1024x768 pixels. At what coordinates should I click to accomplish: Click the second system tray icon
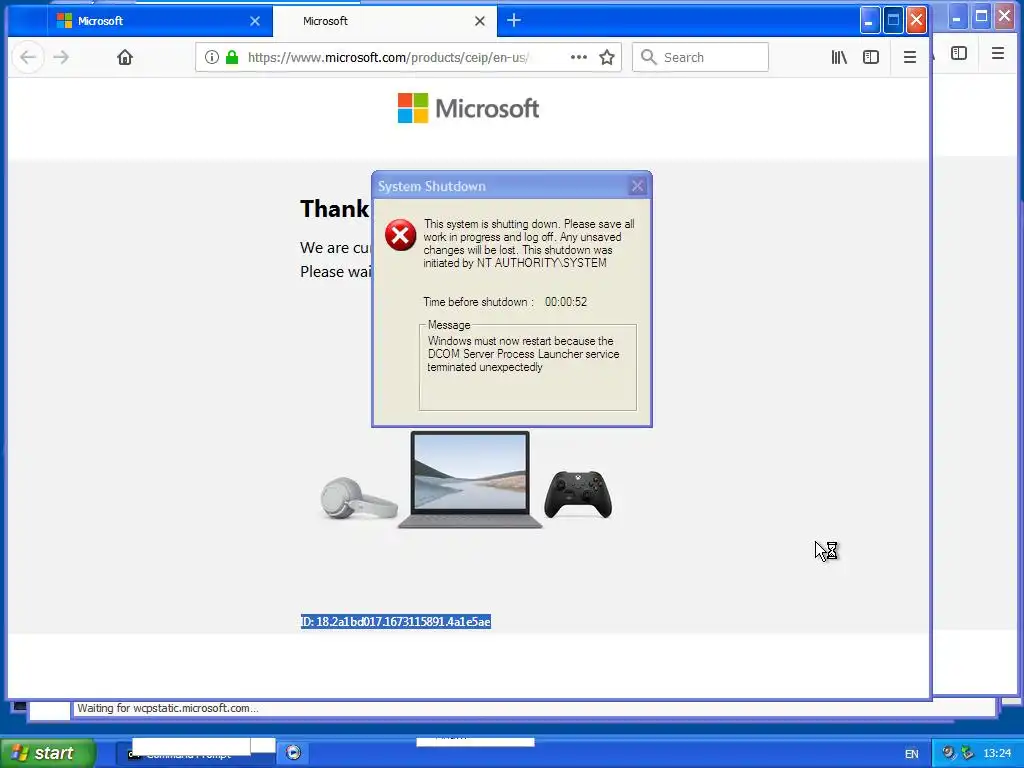(967, 753)
